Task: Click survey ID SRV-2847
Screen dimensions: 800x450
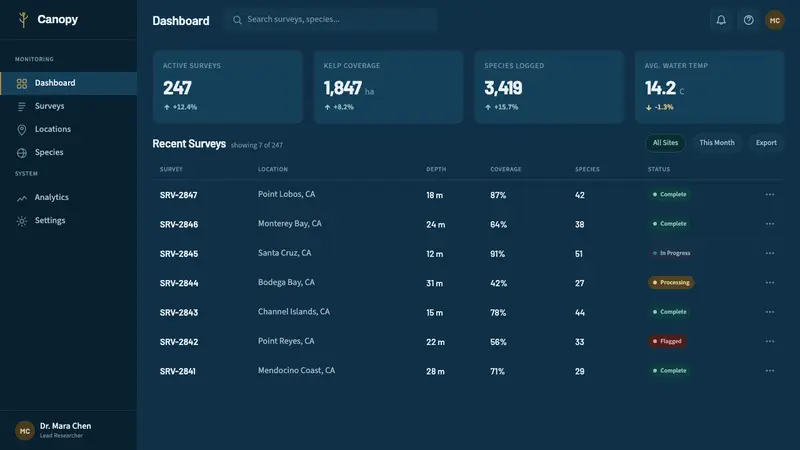Action: (179, 195)
